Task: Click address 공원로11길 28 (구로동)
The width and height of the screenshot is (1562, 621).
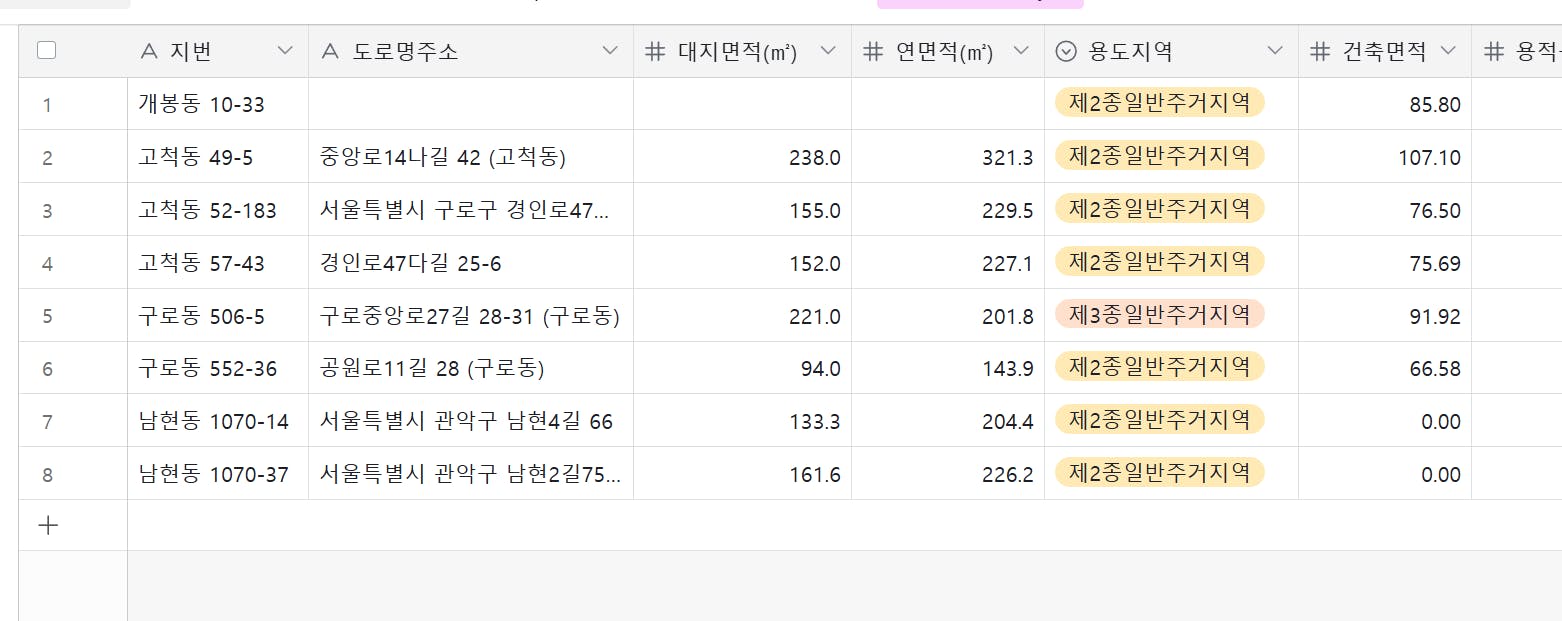Action: click(432, 368)
